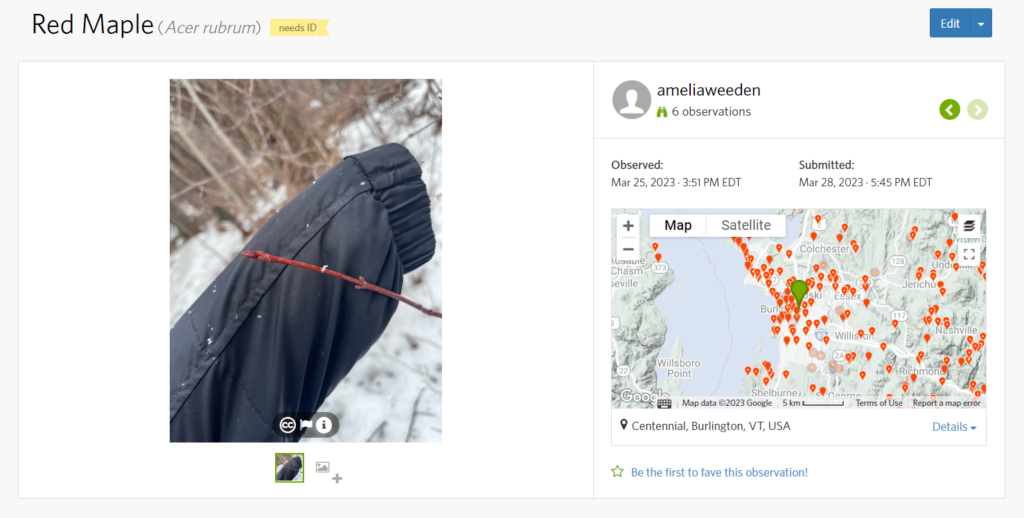Click the add photo icon below image
The height and width of the screenshot is (518, 1024).
[x=328, y=471]
